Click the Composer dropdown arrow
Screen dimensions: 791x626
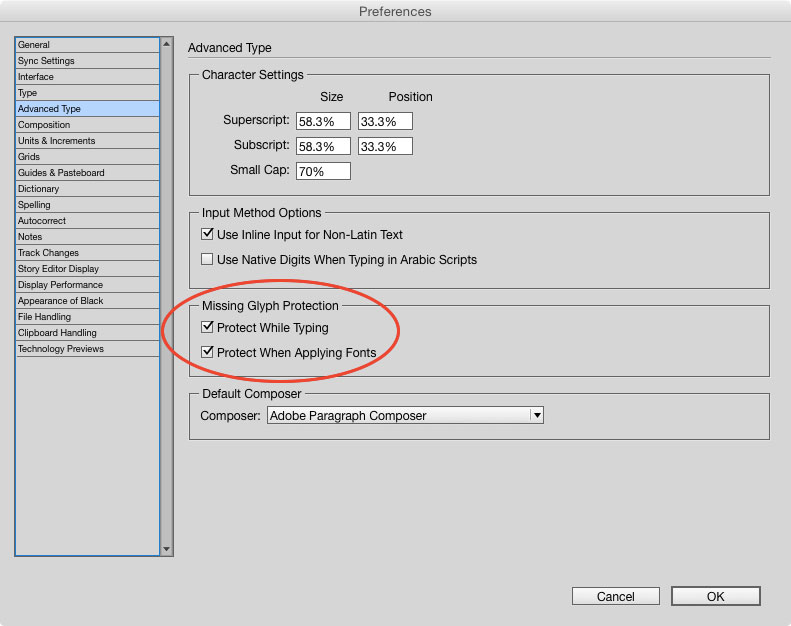(537, 415)
